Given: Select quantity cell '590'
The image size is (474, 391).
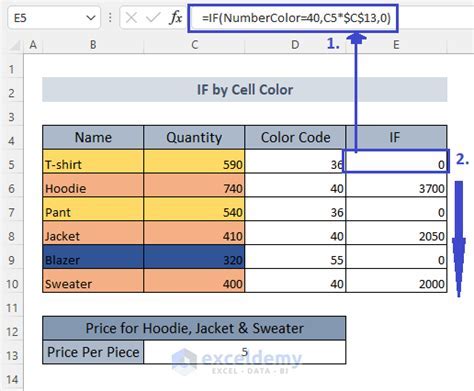Looking at the screenshot, I should coord(194,161).
